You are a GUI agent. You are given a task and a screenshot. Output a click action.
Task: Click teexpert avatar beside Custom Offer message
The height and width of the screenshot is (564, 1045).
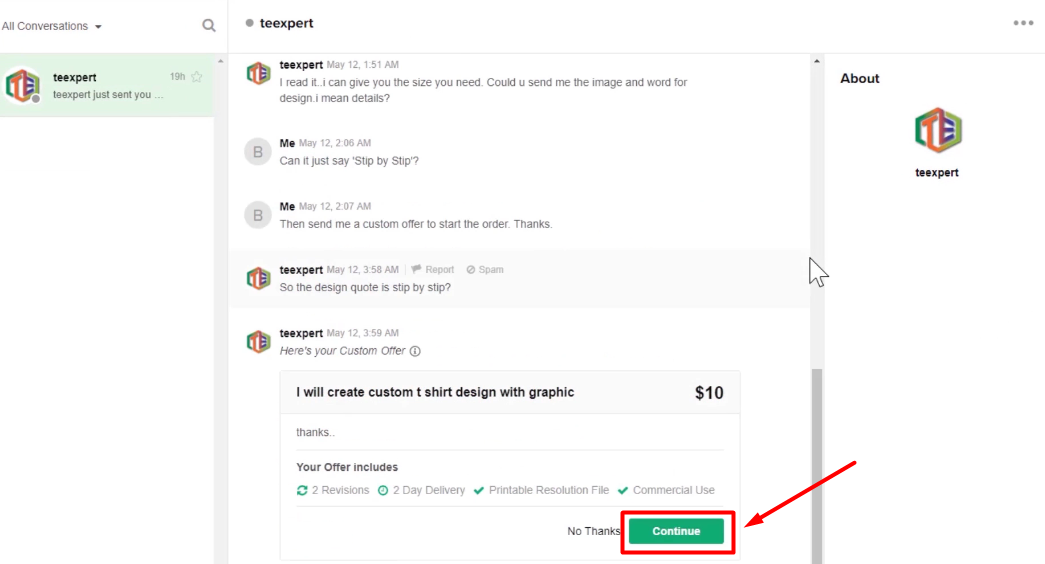[259, 342]
